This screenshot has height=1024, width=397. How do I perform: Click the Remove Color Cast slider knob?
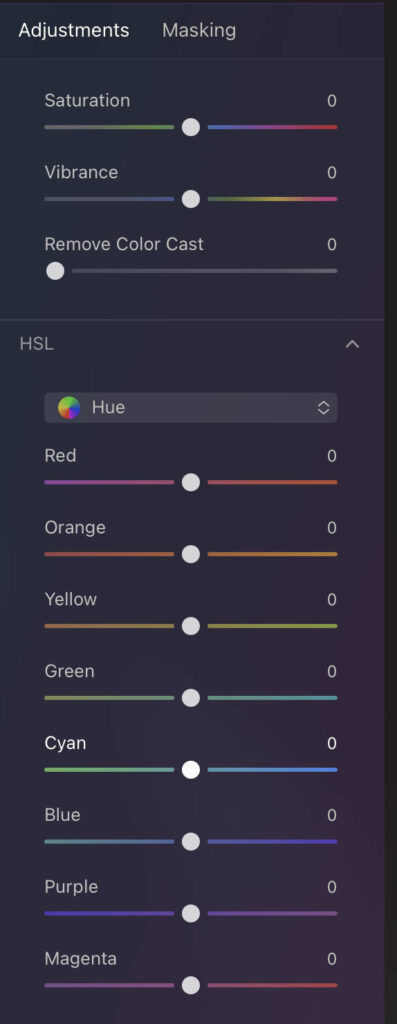[56, 270]
